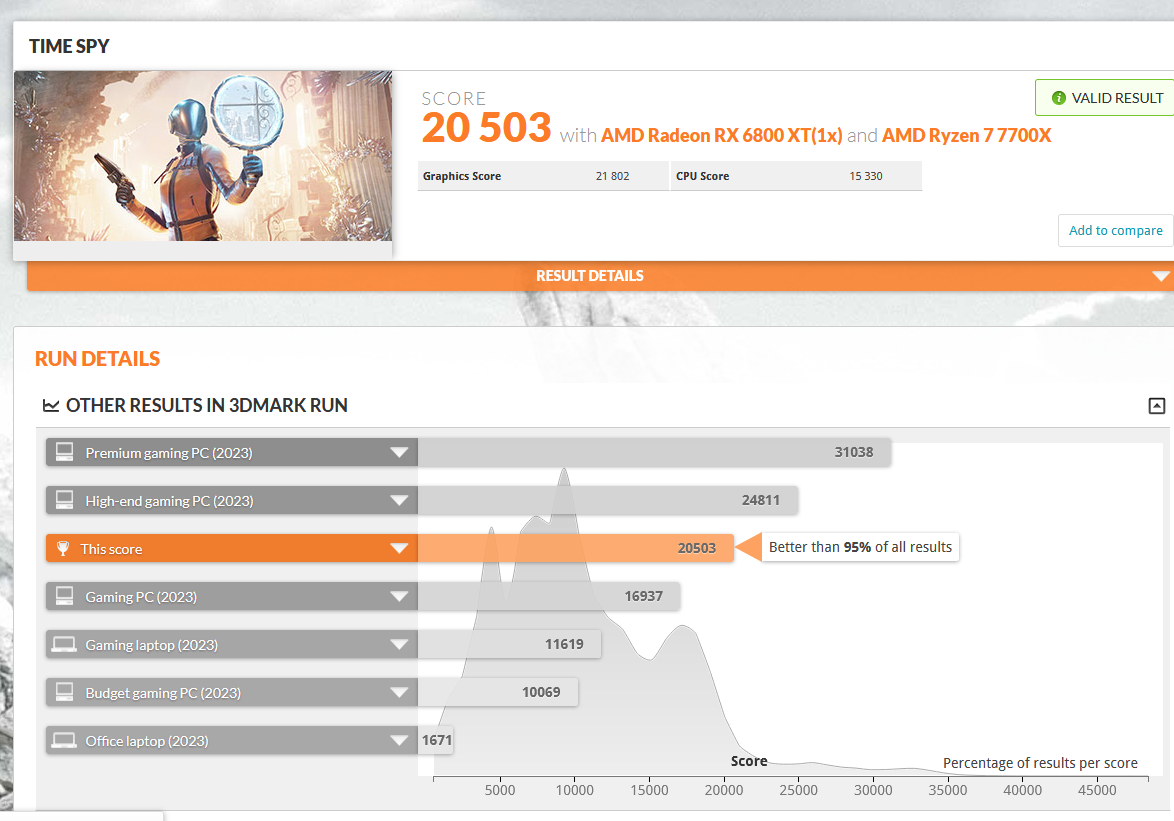Click the Office laptop 1671 score bar
1174x821 pixels.
coord(436,739)
